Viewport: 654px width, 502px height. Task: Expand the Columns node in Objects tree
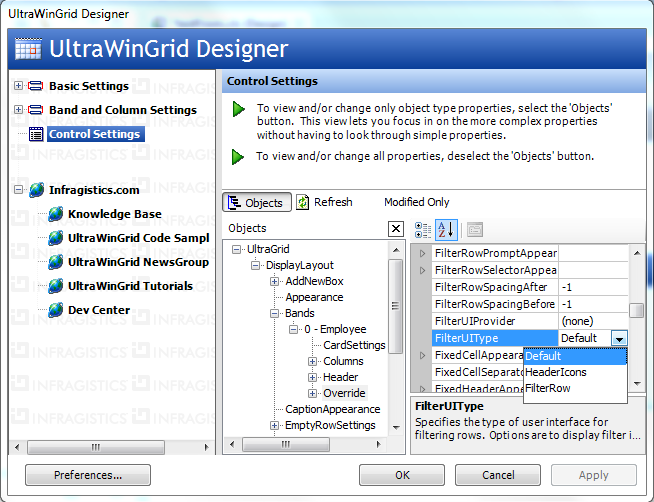point(313,361)
